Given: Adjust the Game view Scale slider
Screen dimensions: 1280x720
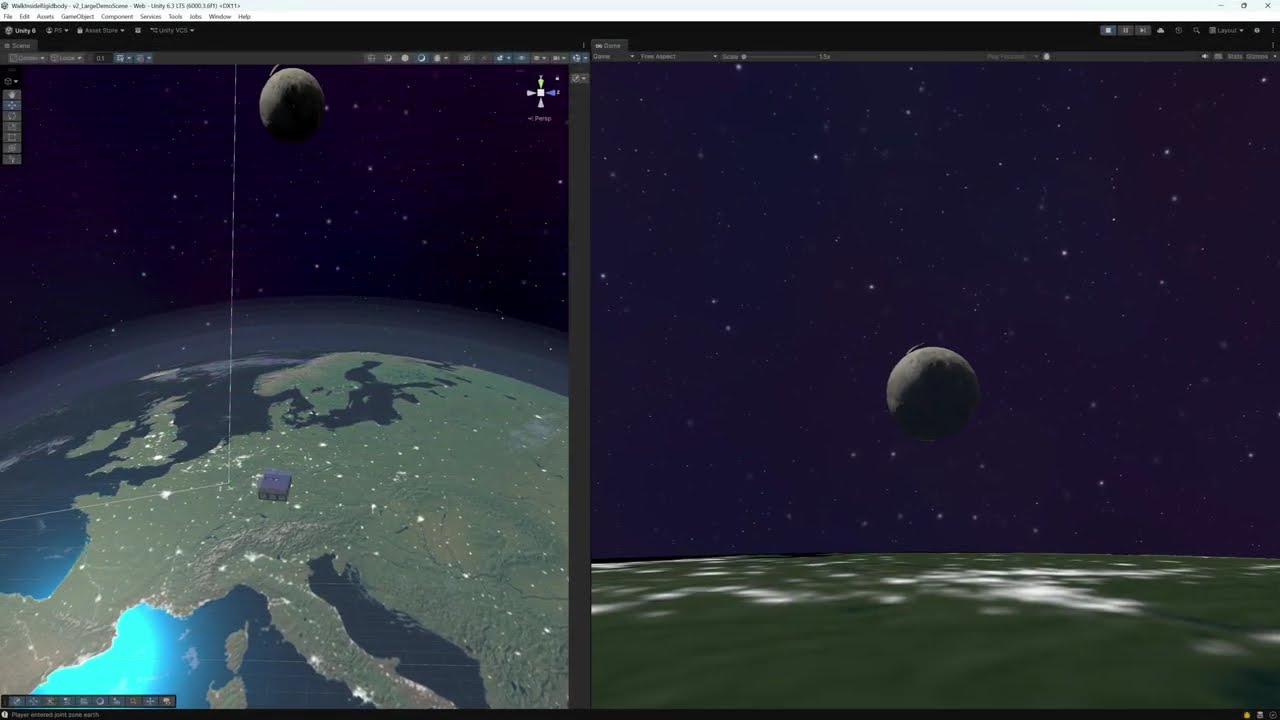Looking at the screenshot, I should pyautogui.click(x=780, y=57).
